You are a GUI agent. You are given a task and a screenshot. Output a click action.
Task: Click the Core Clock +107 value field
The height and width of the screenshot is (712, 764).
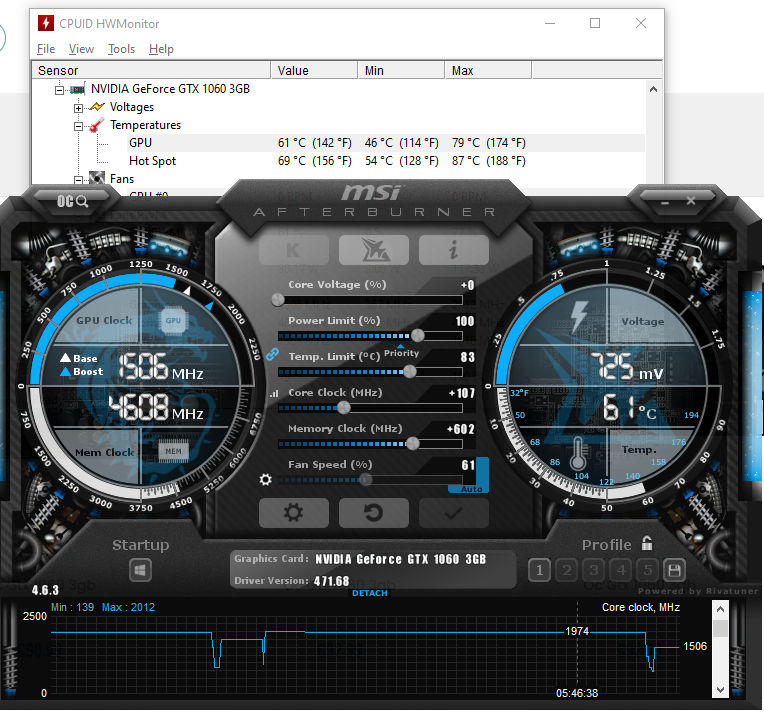click(462, 393)
